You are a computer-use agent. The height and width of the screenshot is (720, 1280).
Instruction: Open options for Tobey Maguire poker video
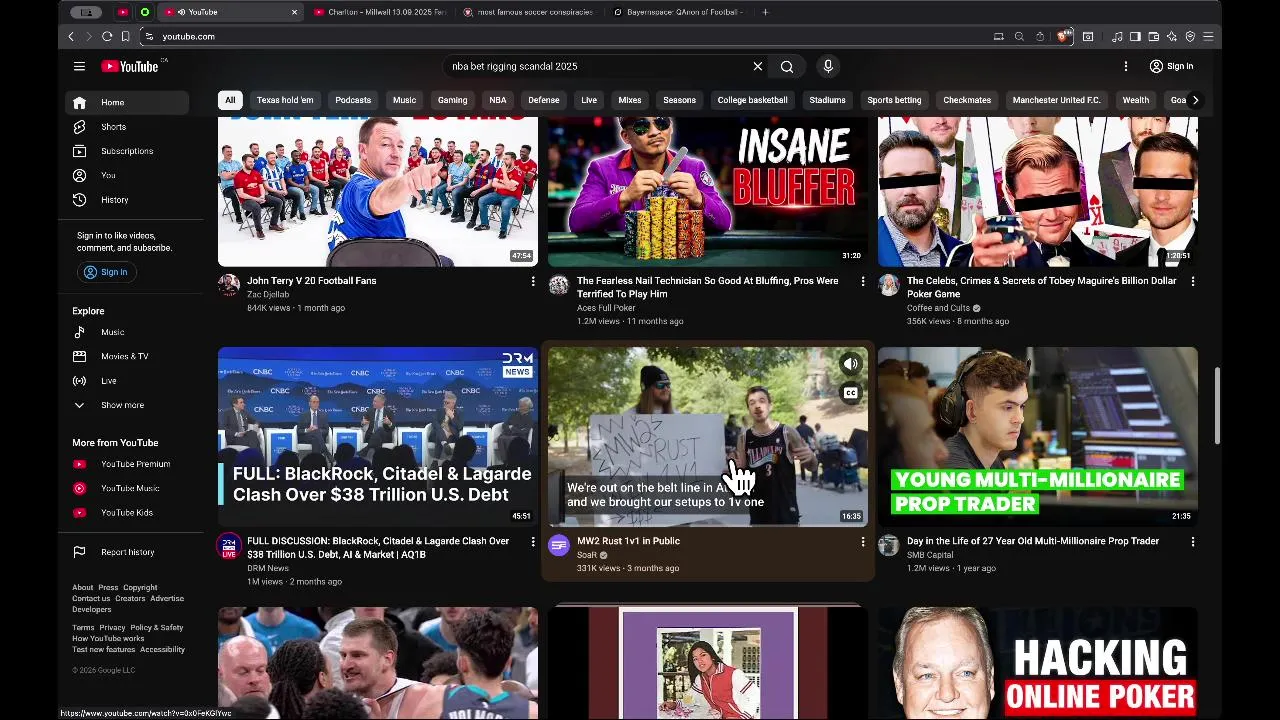[x=1193, y=282]
